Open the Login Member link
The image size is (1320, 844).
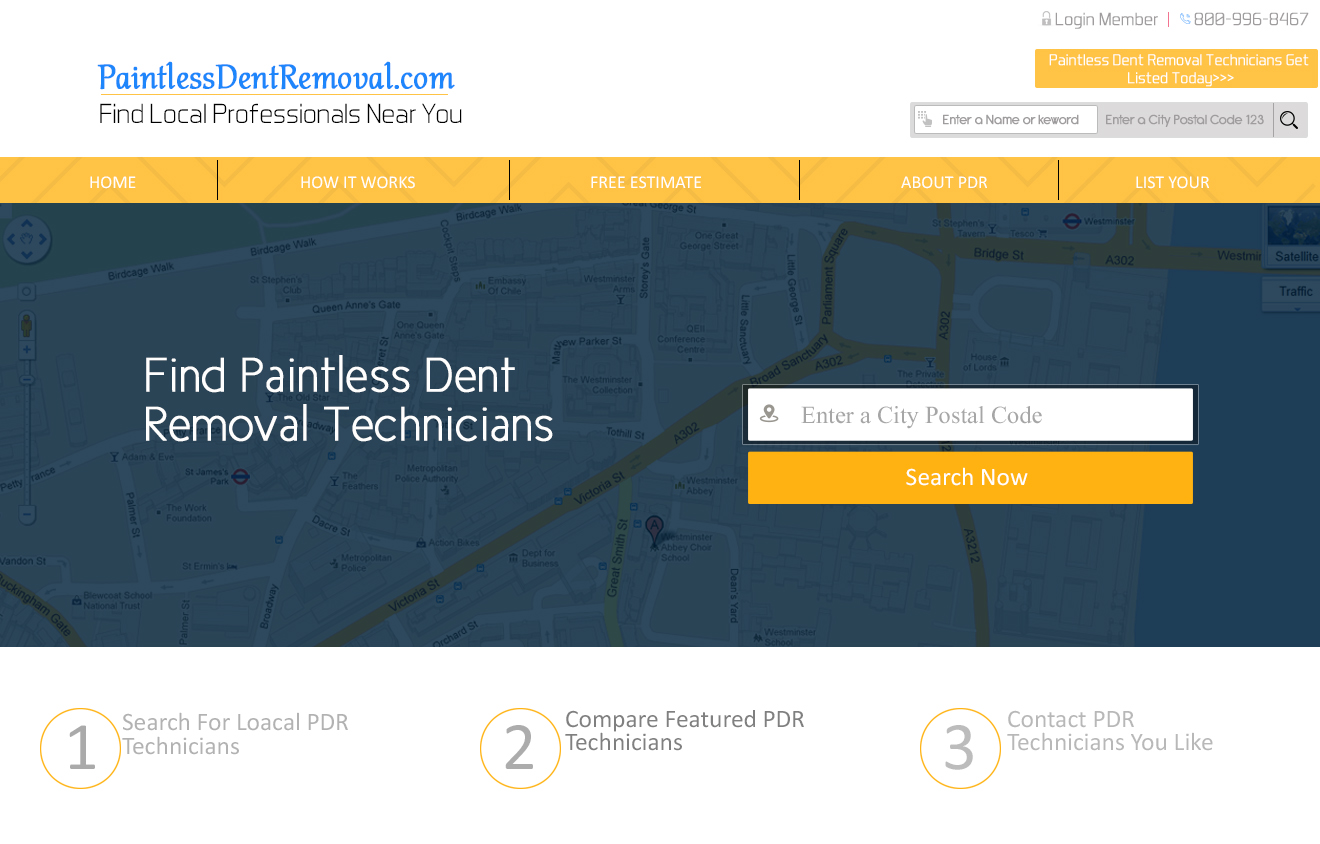pyautogui.click(x=1105, y=20)
